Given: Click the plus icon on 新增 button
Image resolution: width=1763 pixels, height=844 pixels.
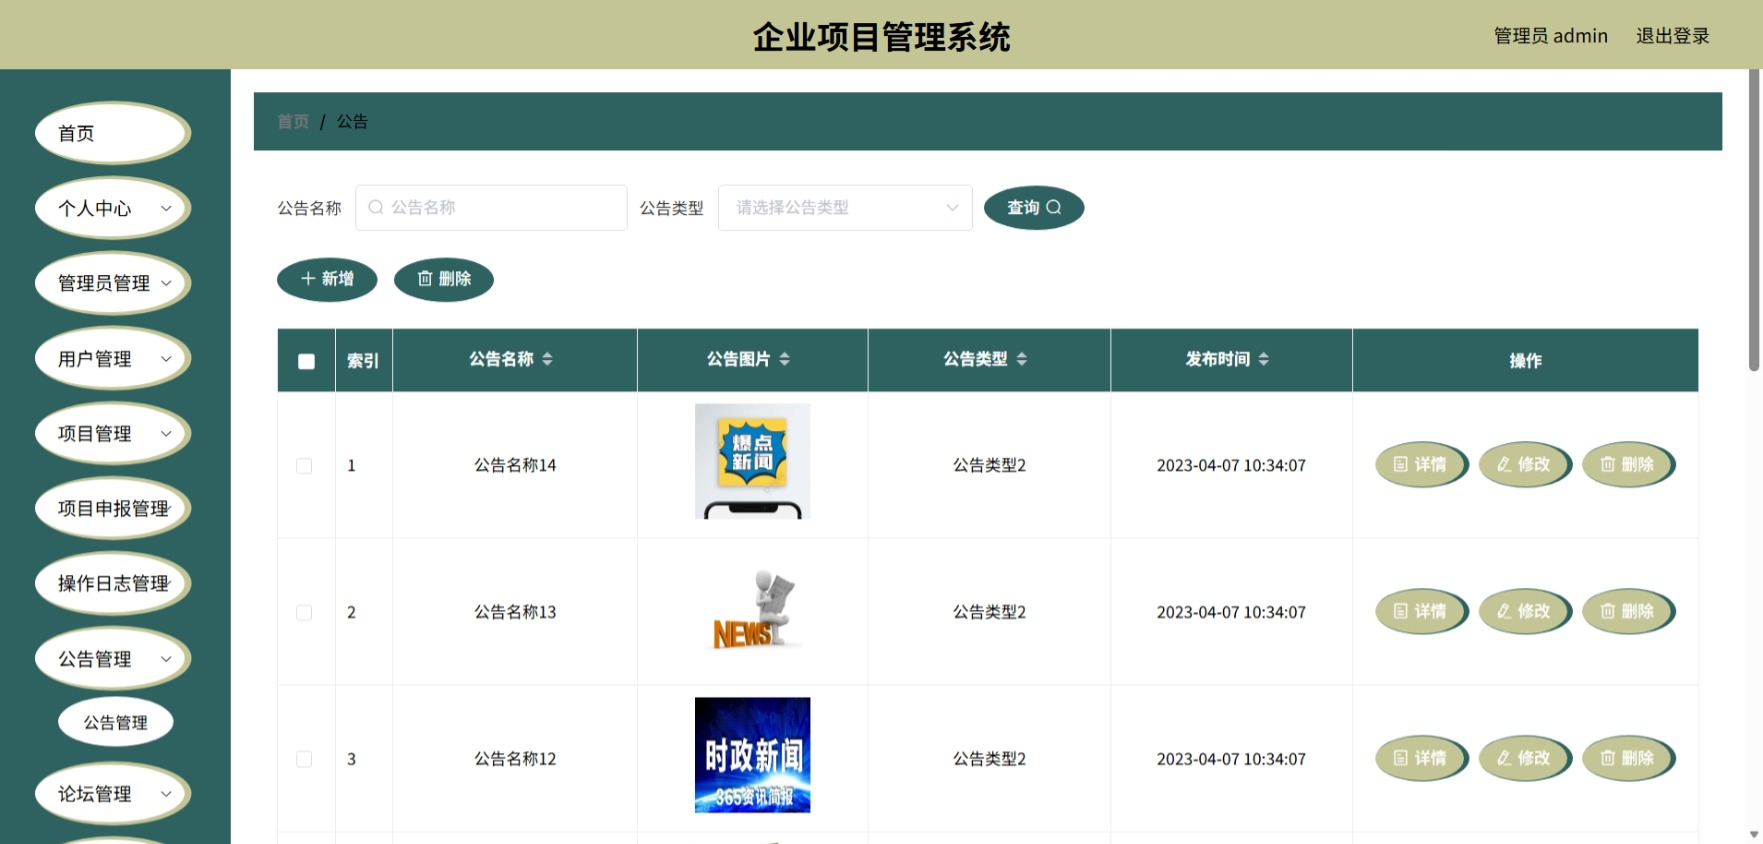Looking at the screenshot, I should point(308,278).
